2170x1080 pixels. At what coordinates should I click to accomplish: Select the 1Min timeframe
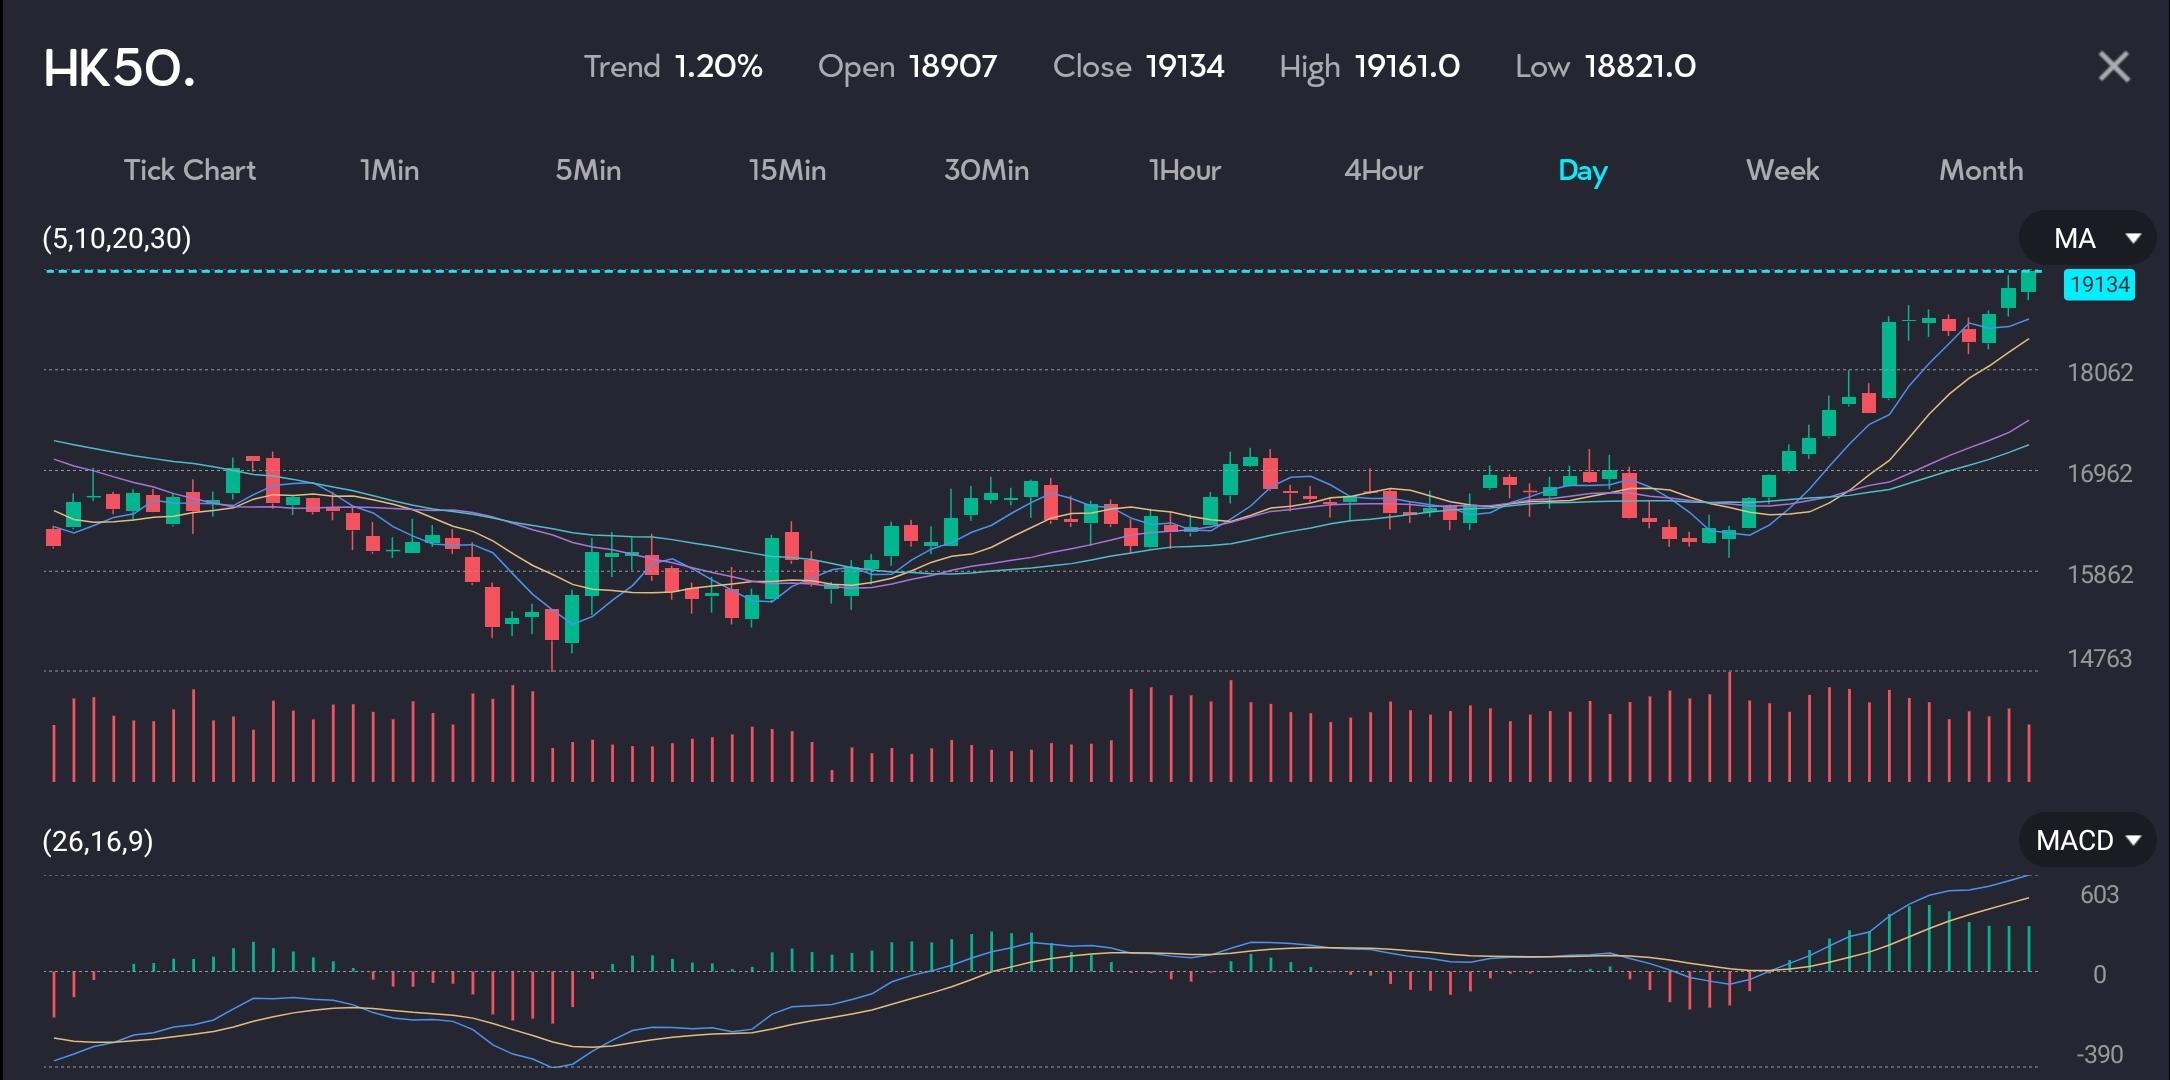pyautogui.click(x=389, y=170)
